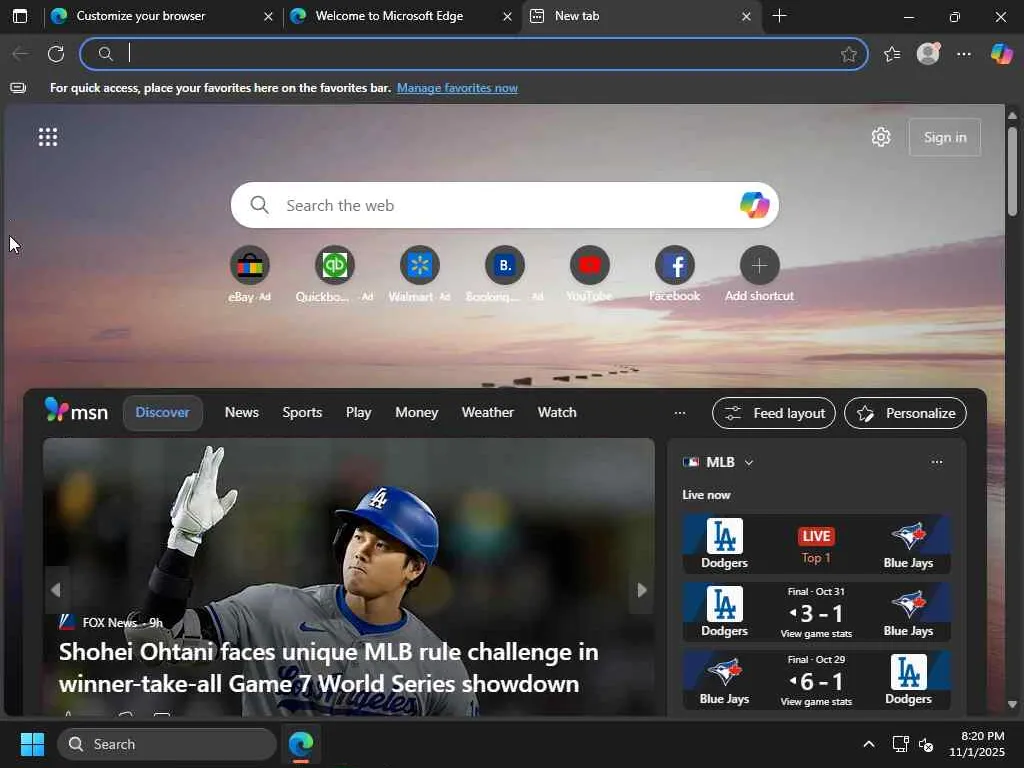Select the New tab tab
Screen dimensions: 1024x768
pyautogui.click(x=577, y=16)
